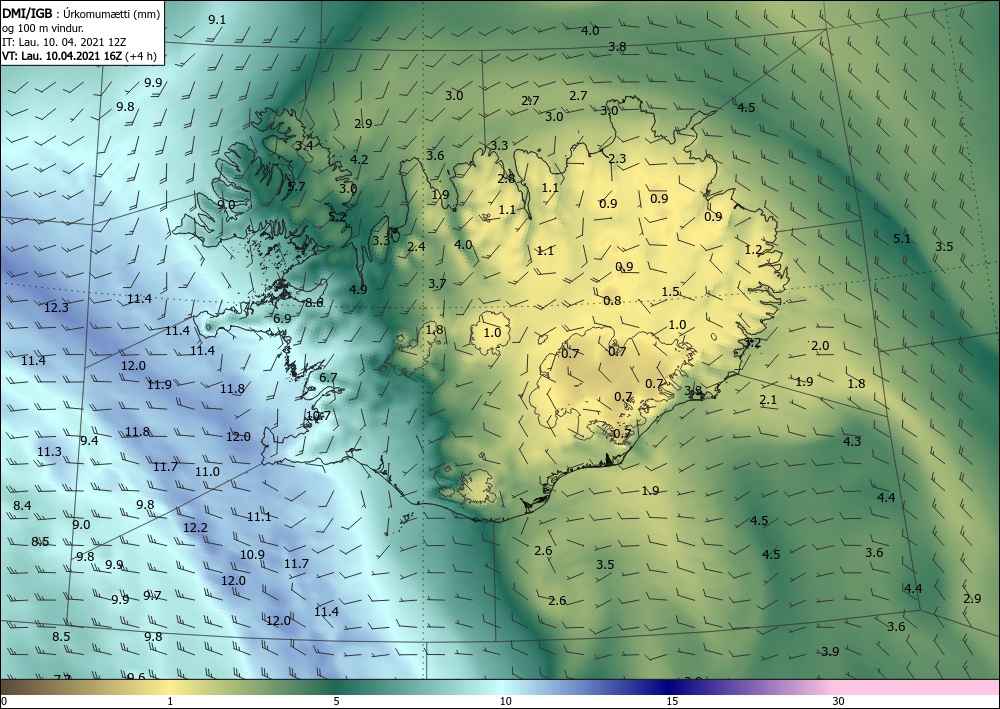The image size is (1000, 709).
Task: Click the legend tick label '5'
Action: click(x=336, y=701)
